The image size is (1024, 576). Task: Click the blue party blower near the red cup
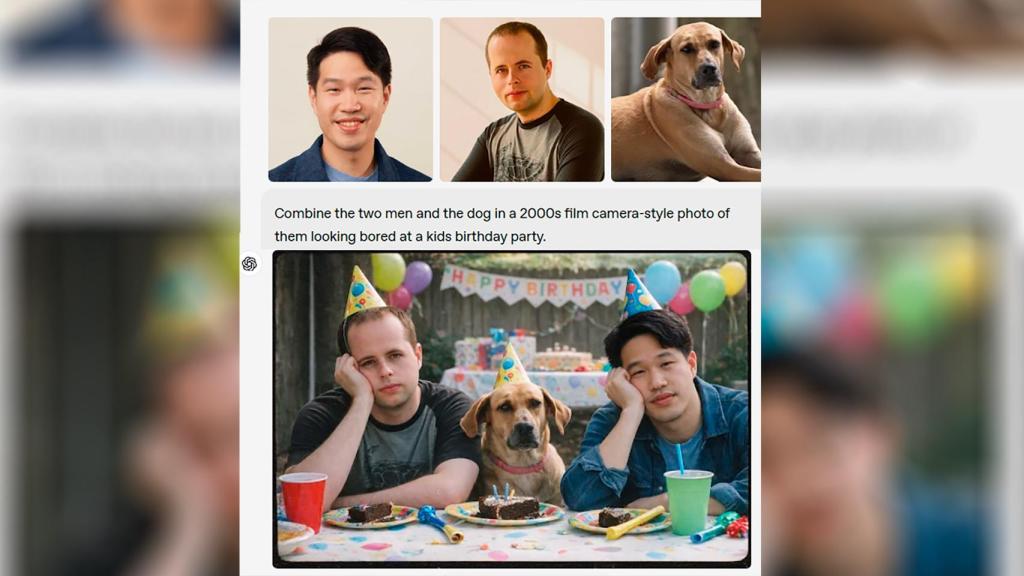[x=441, y=524]
